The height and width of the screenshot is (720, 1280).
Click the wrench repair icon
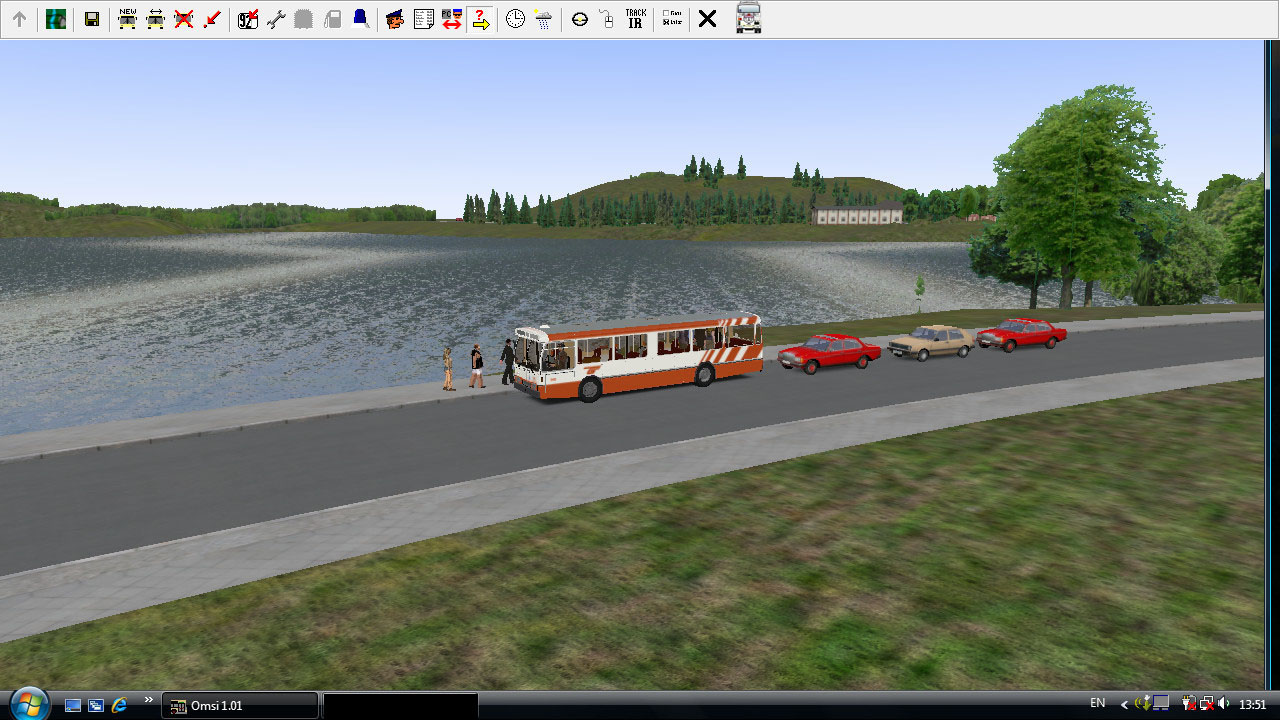[x=276, y=19]
